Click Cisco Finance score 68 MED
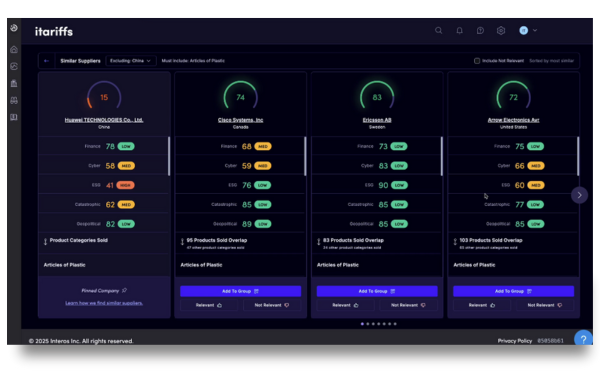Viewport: 600px width, 375px height. pos(256,146)
